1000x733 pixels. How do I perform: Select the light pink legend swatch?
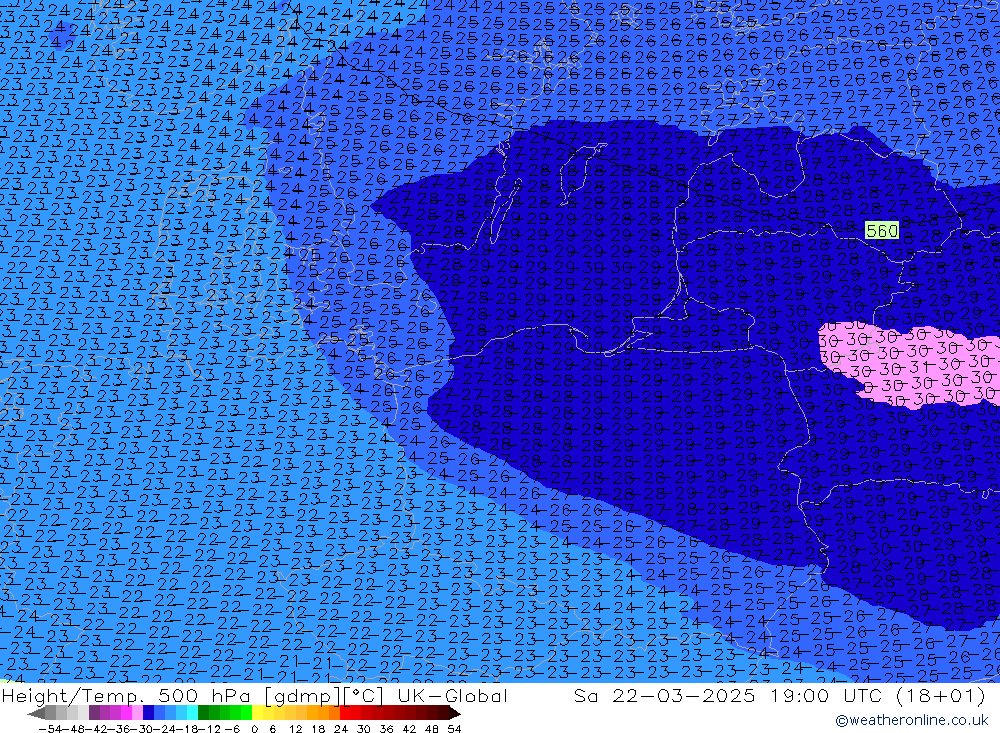click(137, 714)
